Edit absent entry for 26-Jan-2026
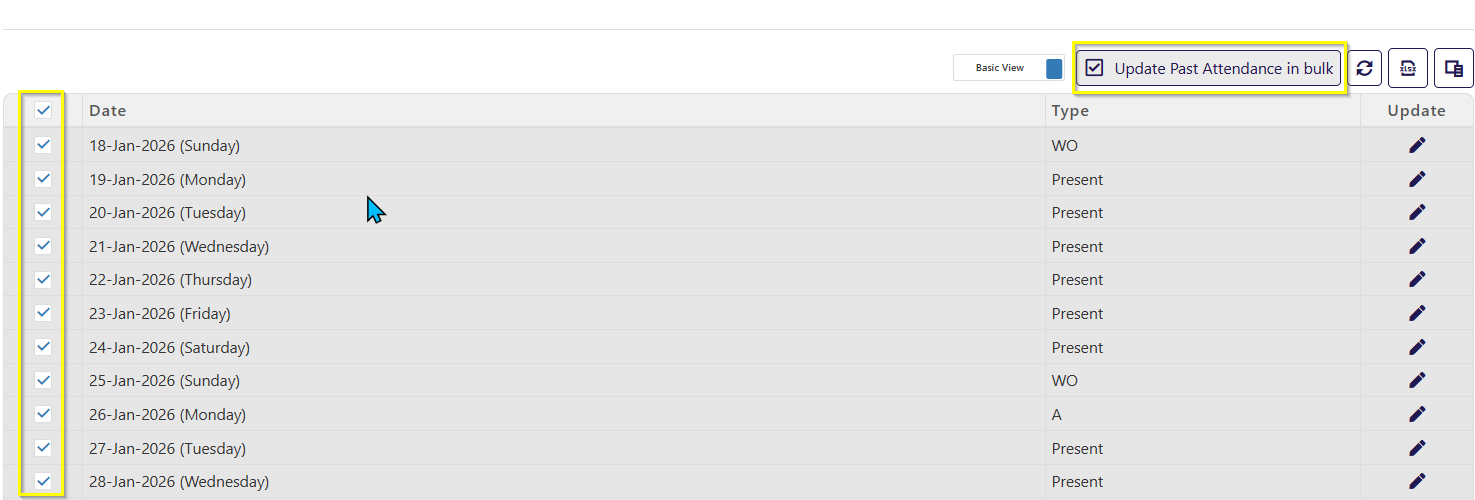 (1417, 415)
